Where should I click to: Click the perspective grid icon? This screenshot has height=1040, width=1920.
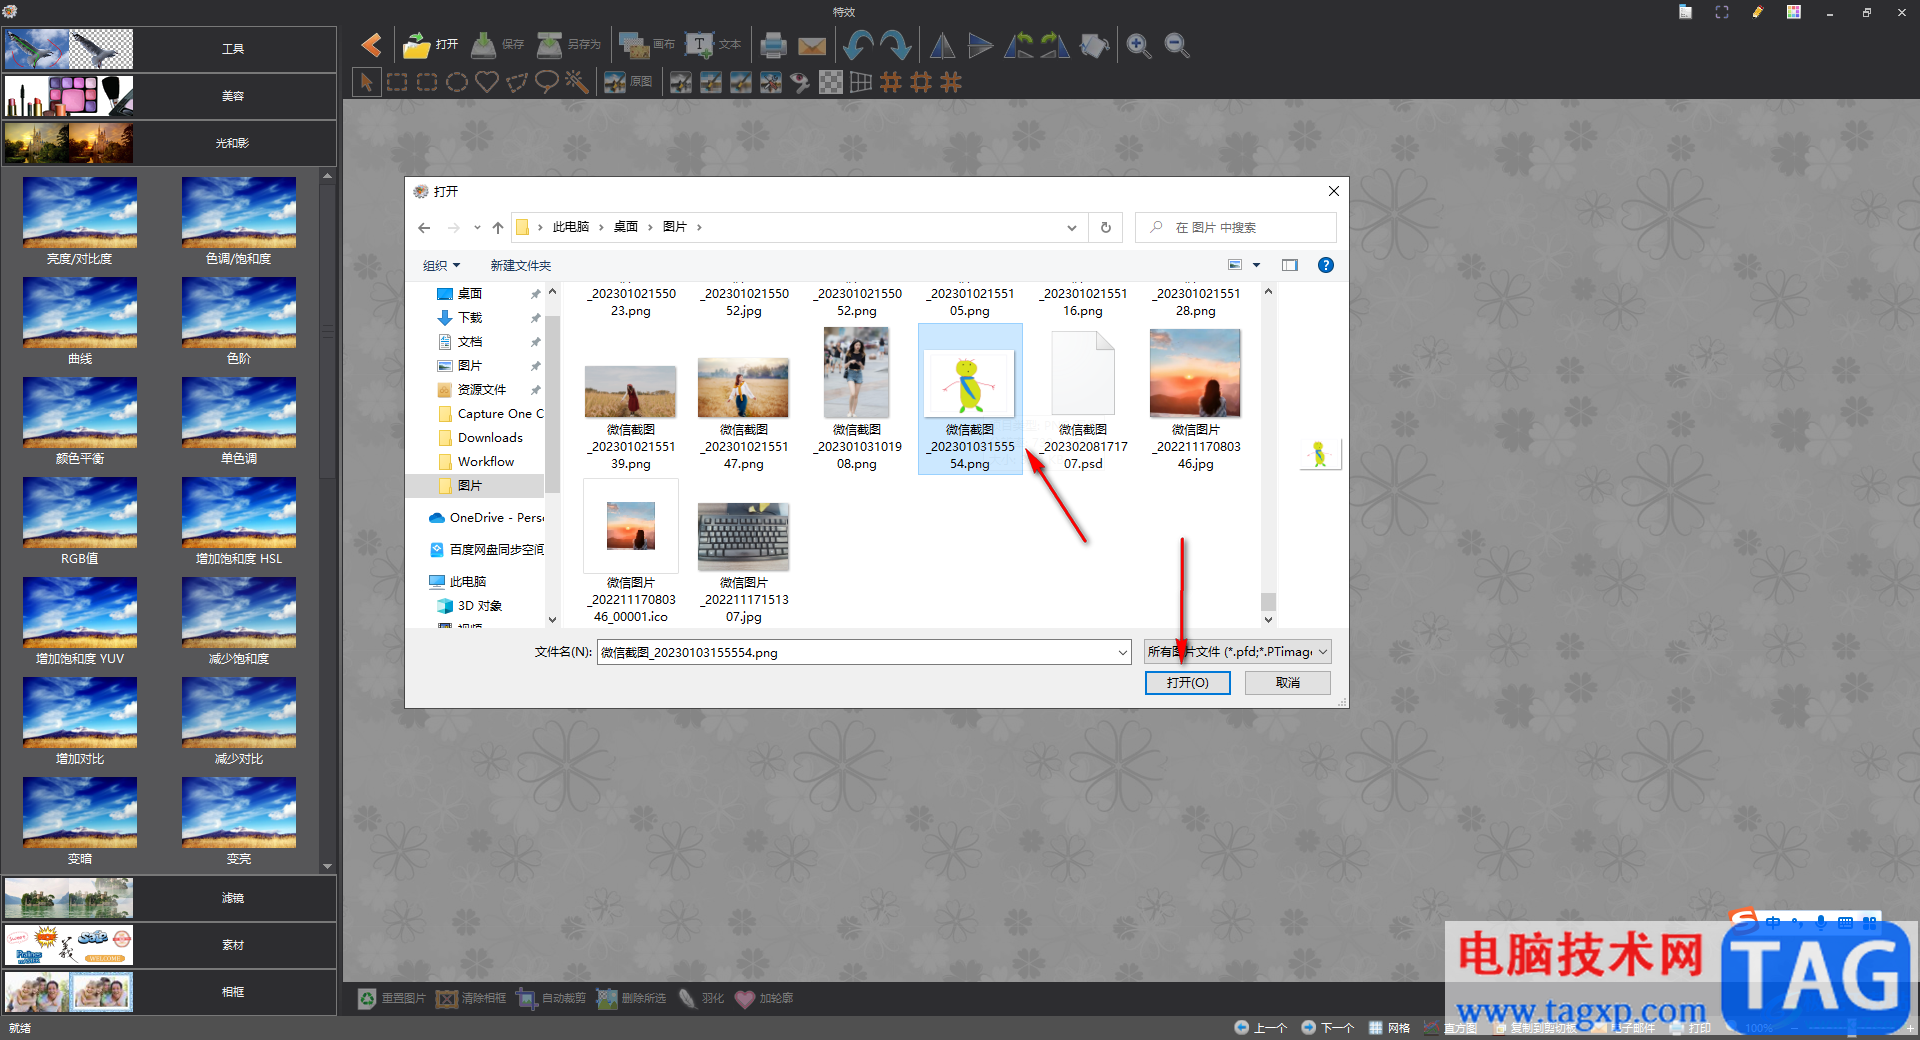[x=861, y=82]
